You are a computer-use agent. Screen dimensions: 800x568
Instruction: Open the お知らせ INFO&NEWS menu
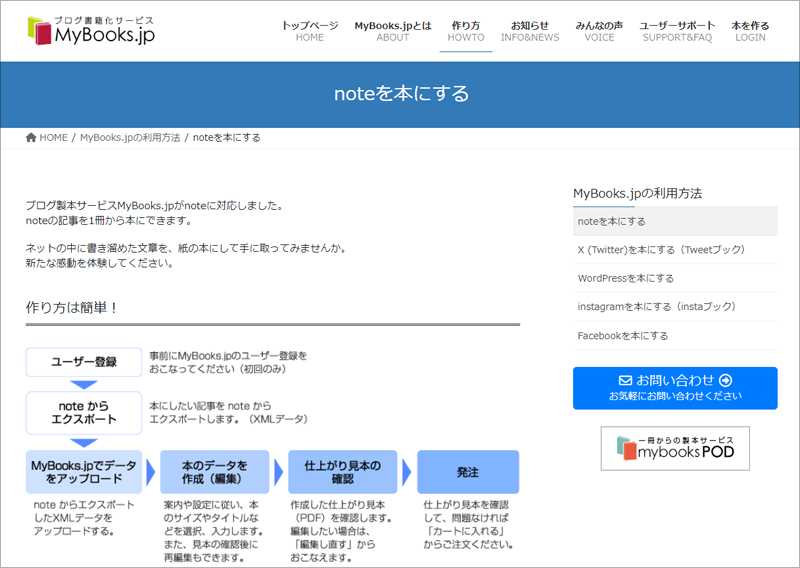(x=530, y=31)
